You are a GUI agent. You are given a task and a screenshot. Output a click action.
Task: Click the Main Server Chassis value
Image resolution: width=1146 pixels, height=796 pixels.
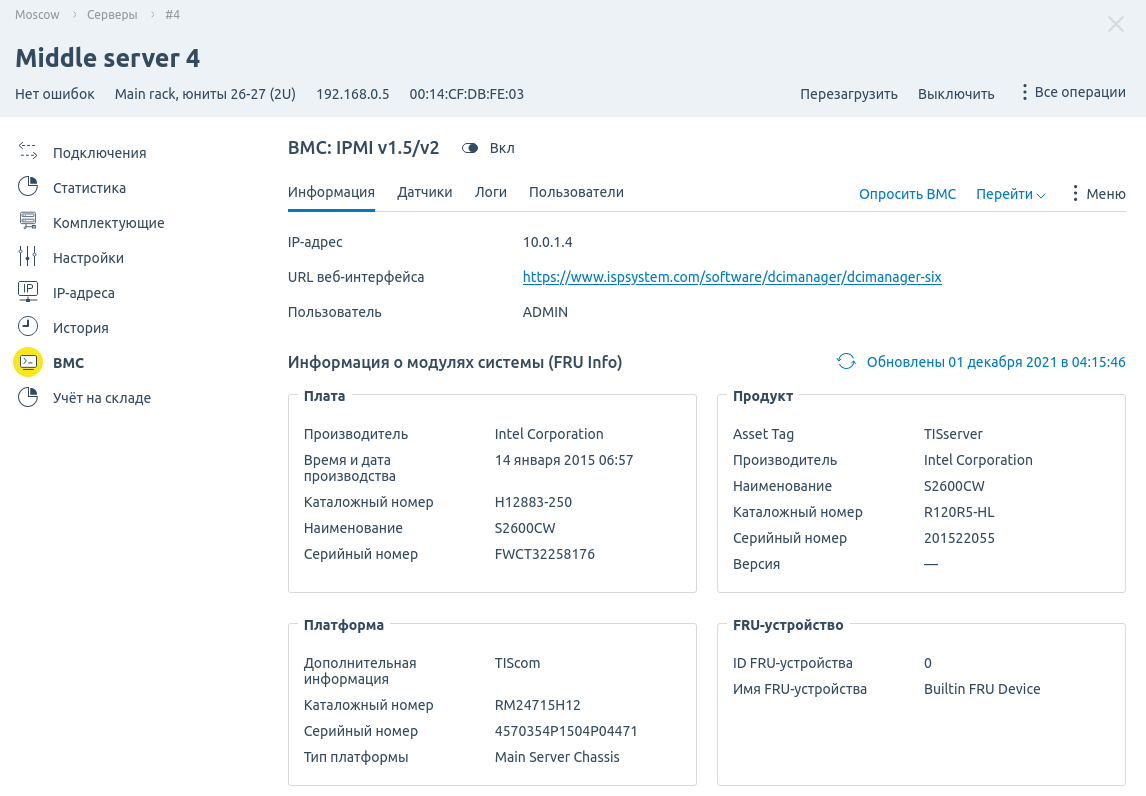557,757
